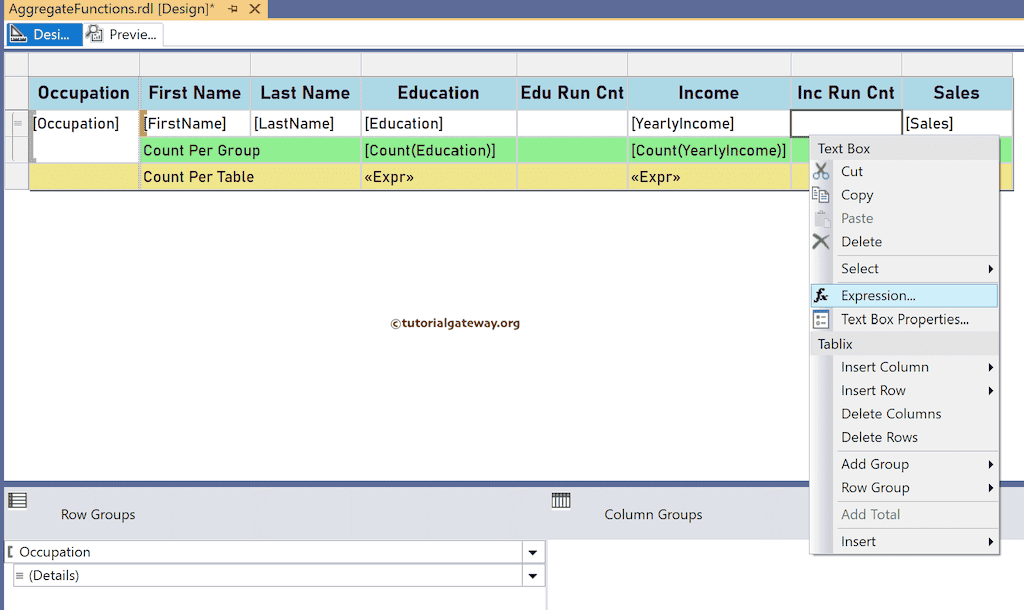
Task: Select the Sales header cell
Action: coord(957,93)
